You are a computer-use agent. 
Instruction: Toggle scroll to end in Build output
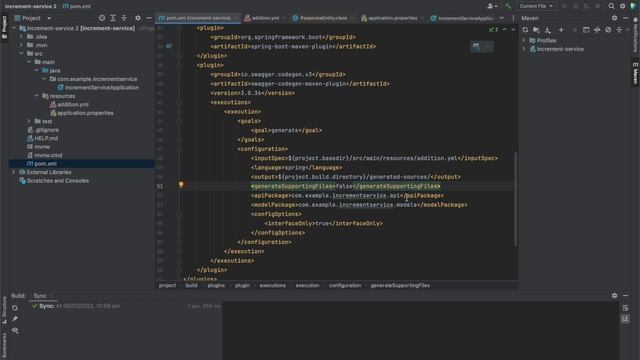point(625,319)
